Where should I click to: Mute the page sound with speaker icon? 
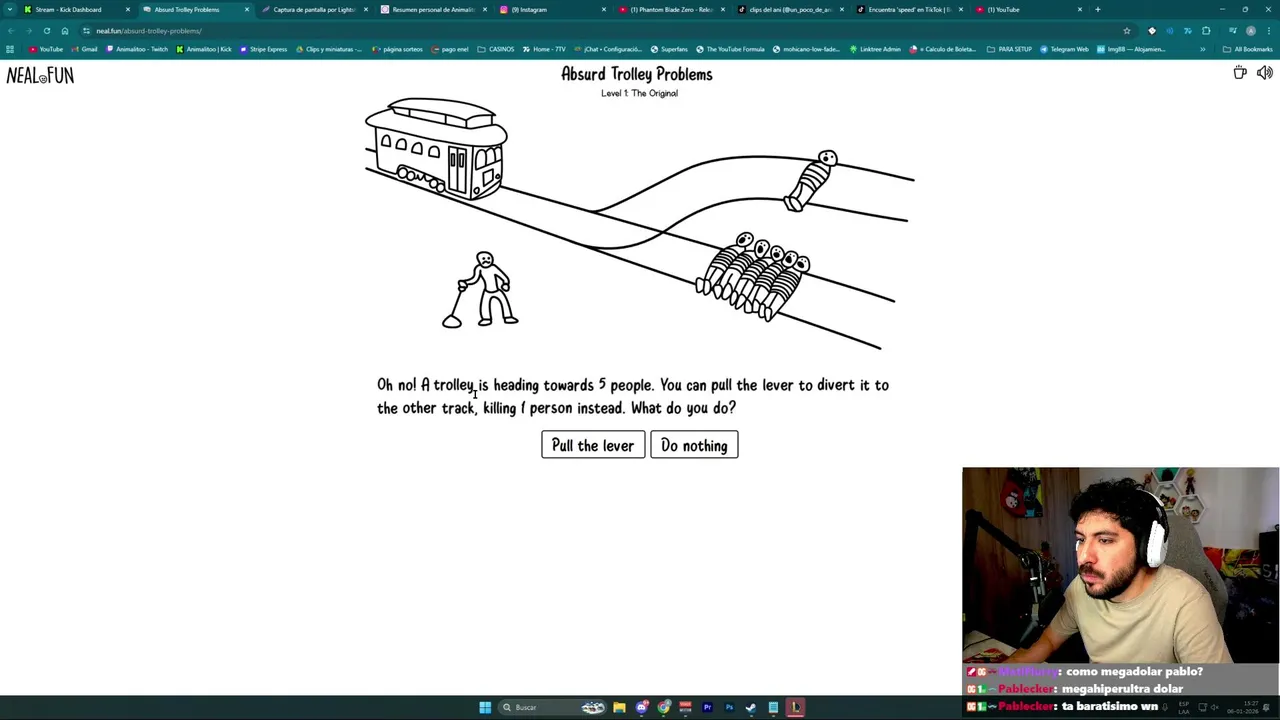click(x=1265, y=73)
